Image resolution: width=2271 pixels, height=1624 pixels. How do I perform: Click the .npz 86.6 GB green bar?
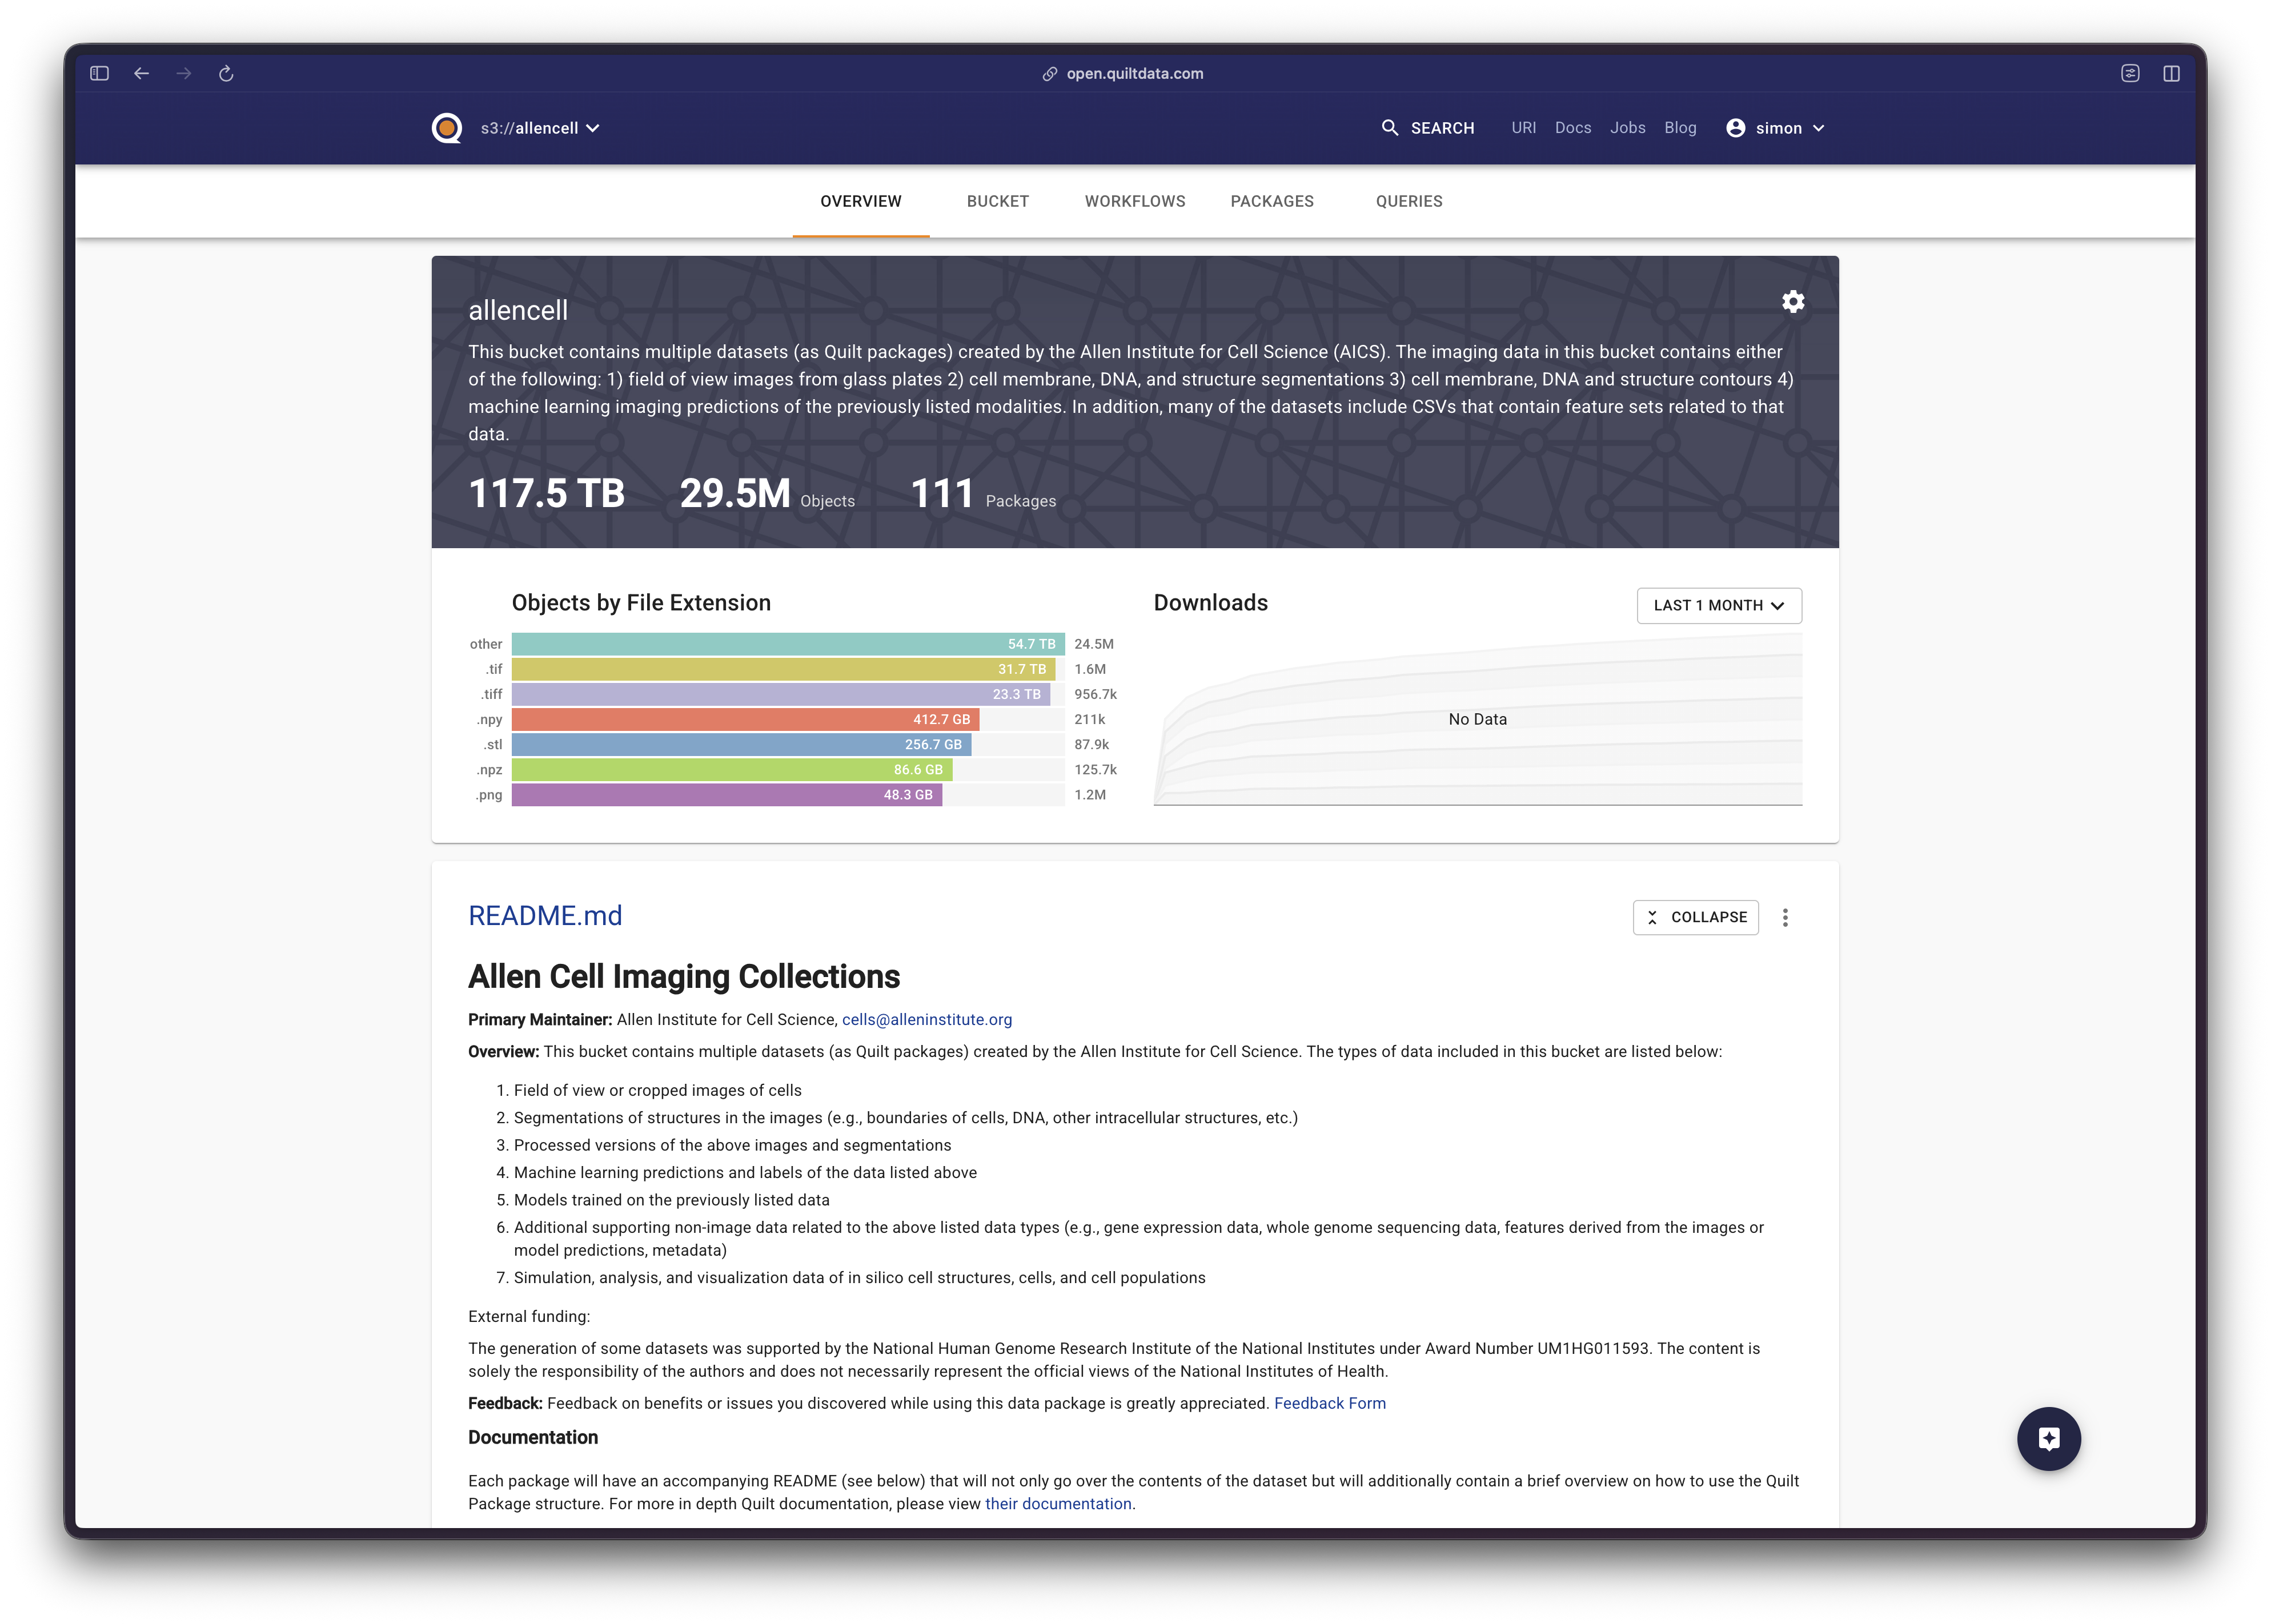click(x=732, y=769)
